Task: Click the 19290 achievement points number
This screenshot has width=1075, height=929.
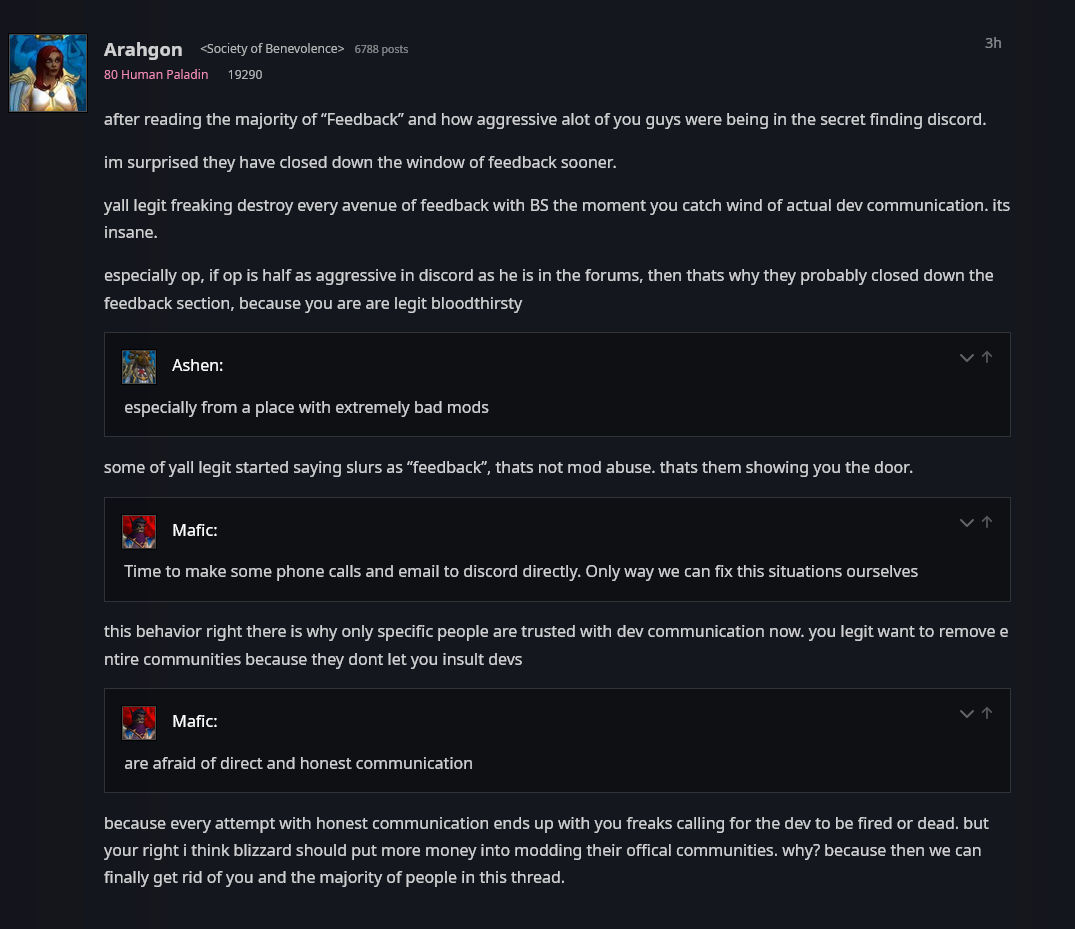Action: pos(245,74)
